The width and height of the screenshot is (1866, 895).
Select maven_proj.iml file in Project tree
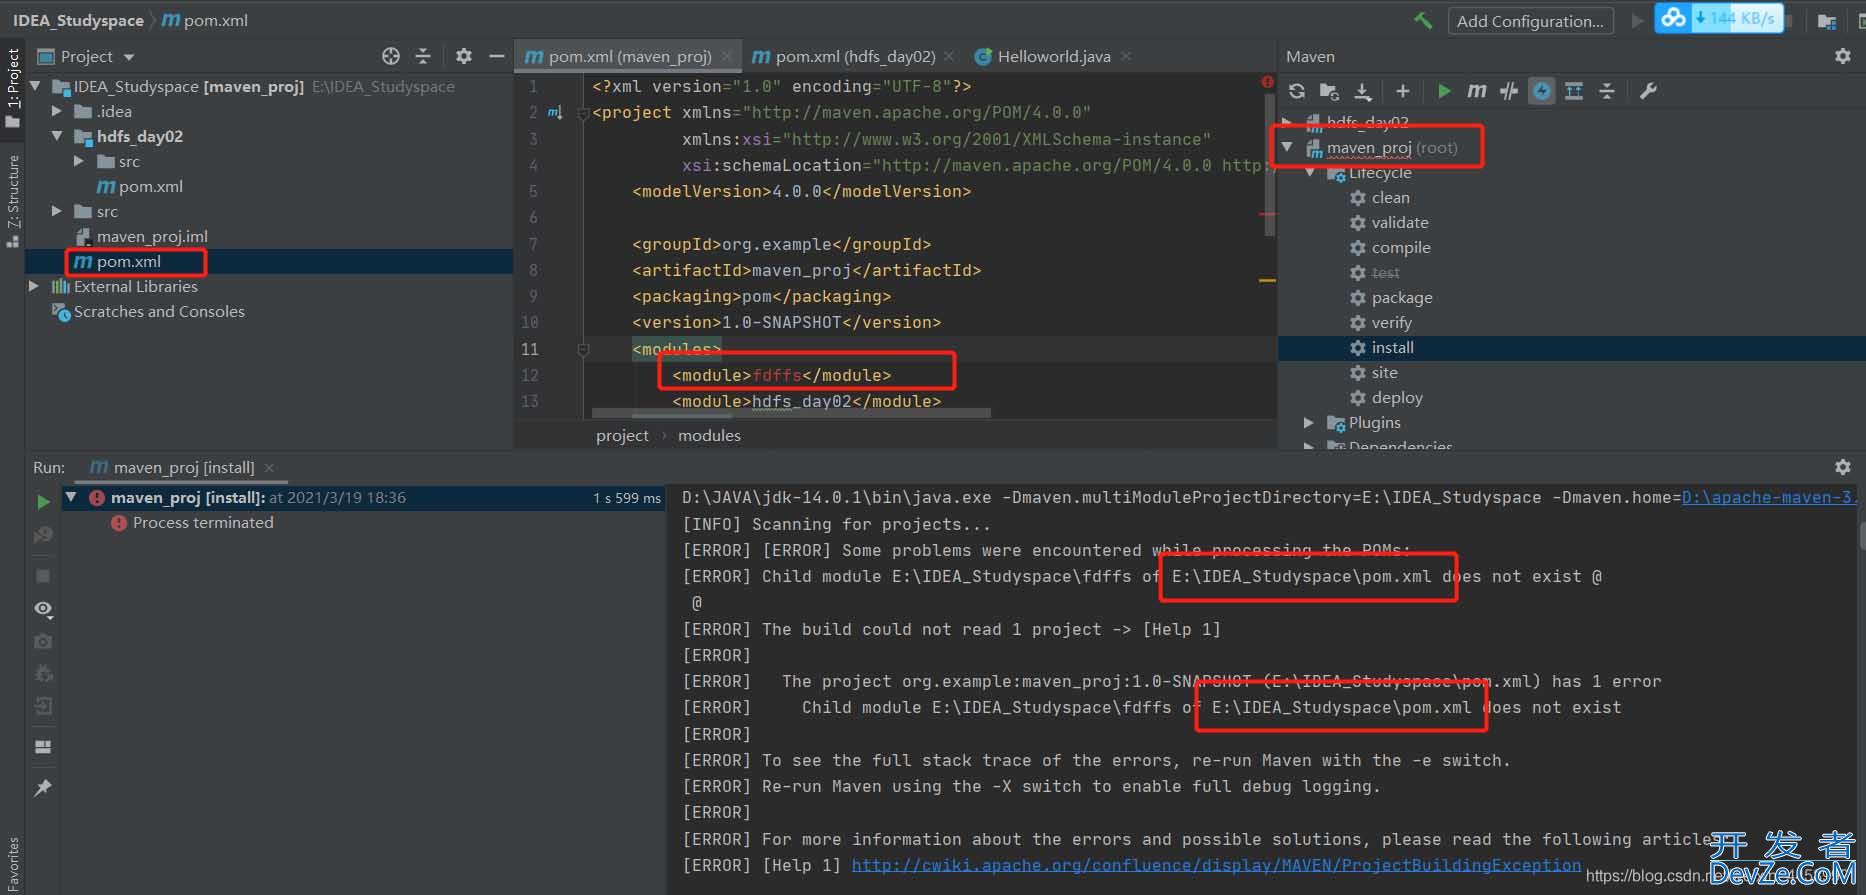[152, 236]
